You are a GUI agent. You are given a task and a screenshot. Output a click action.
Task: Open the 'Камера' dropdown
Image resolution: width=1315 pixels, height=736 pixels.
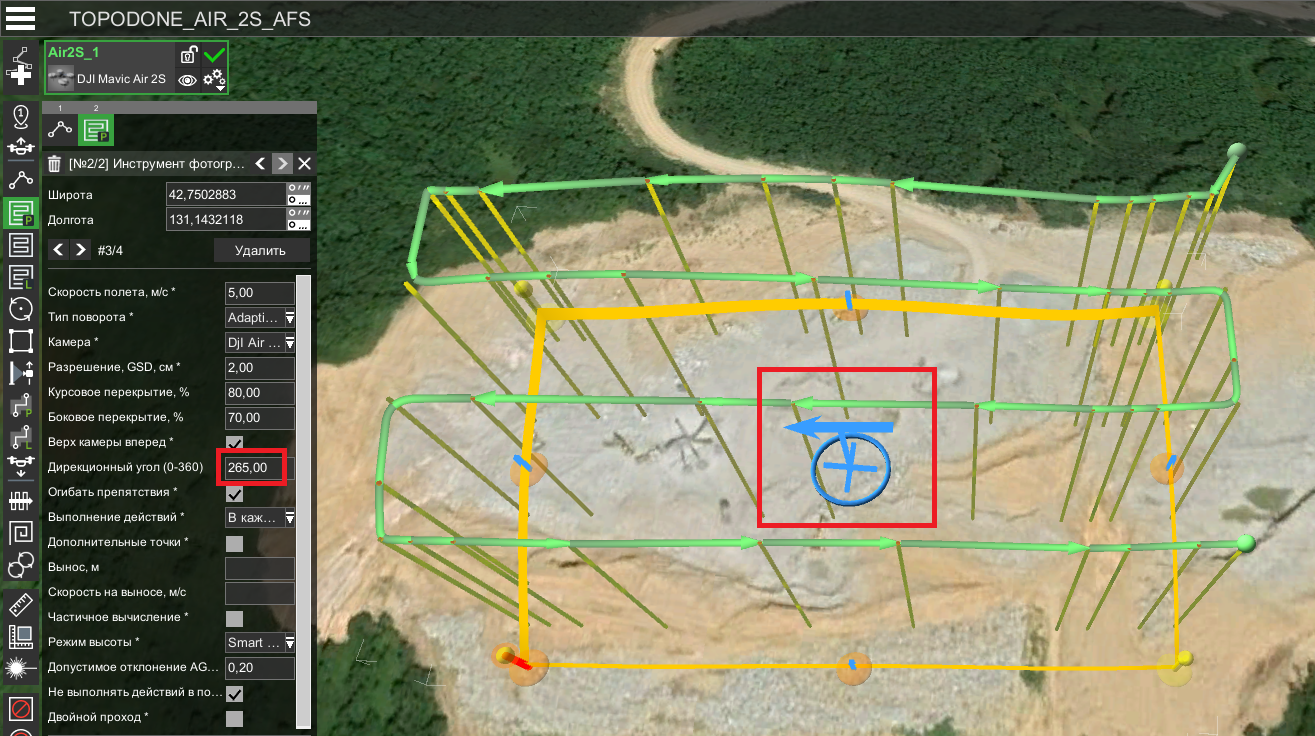tap(260, 342)
